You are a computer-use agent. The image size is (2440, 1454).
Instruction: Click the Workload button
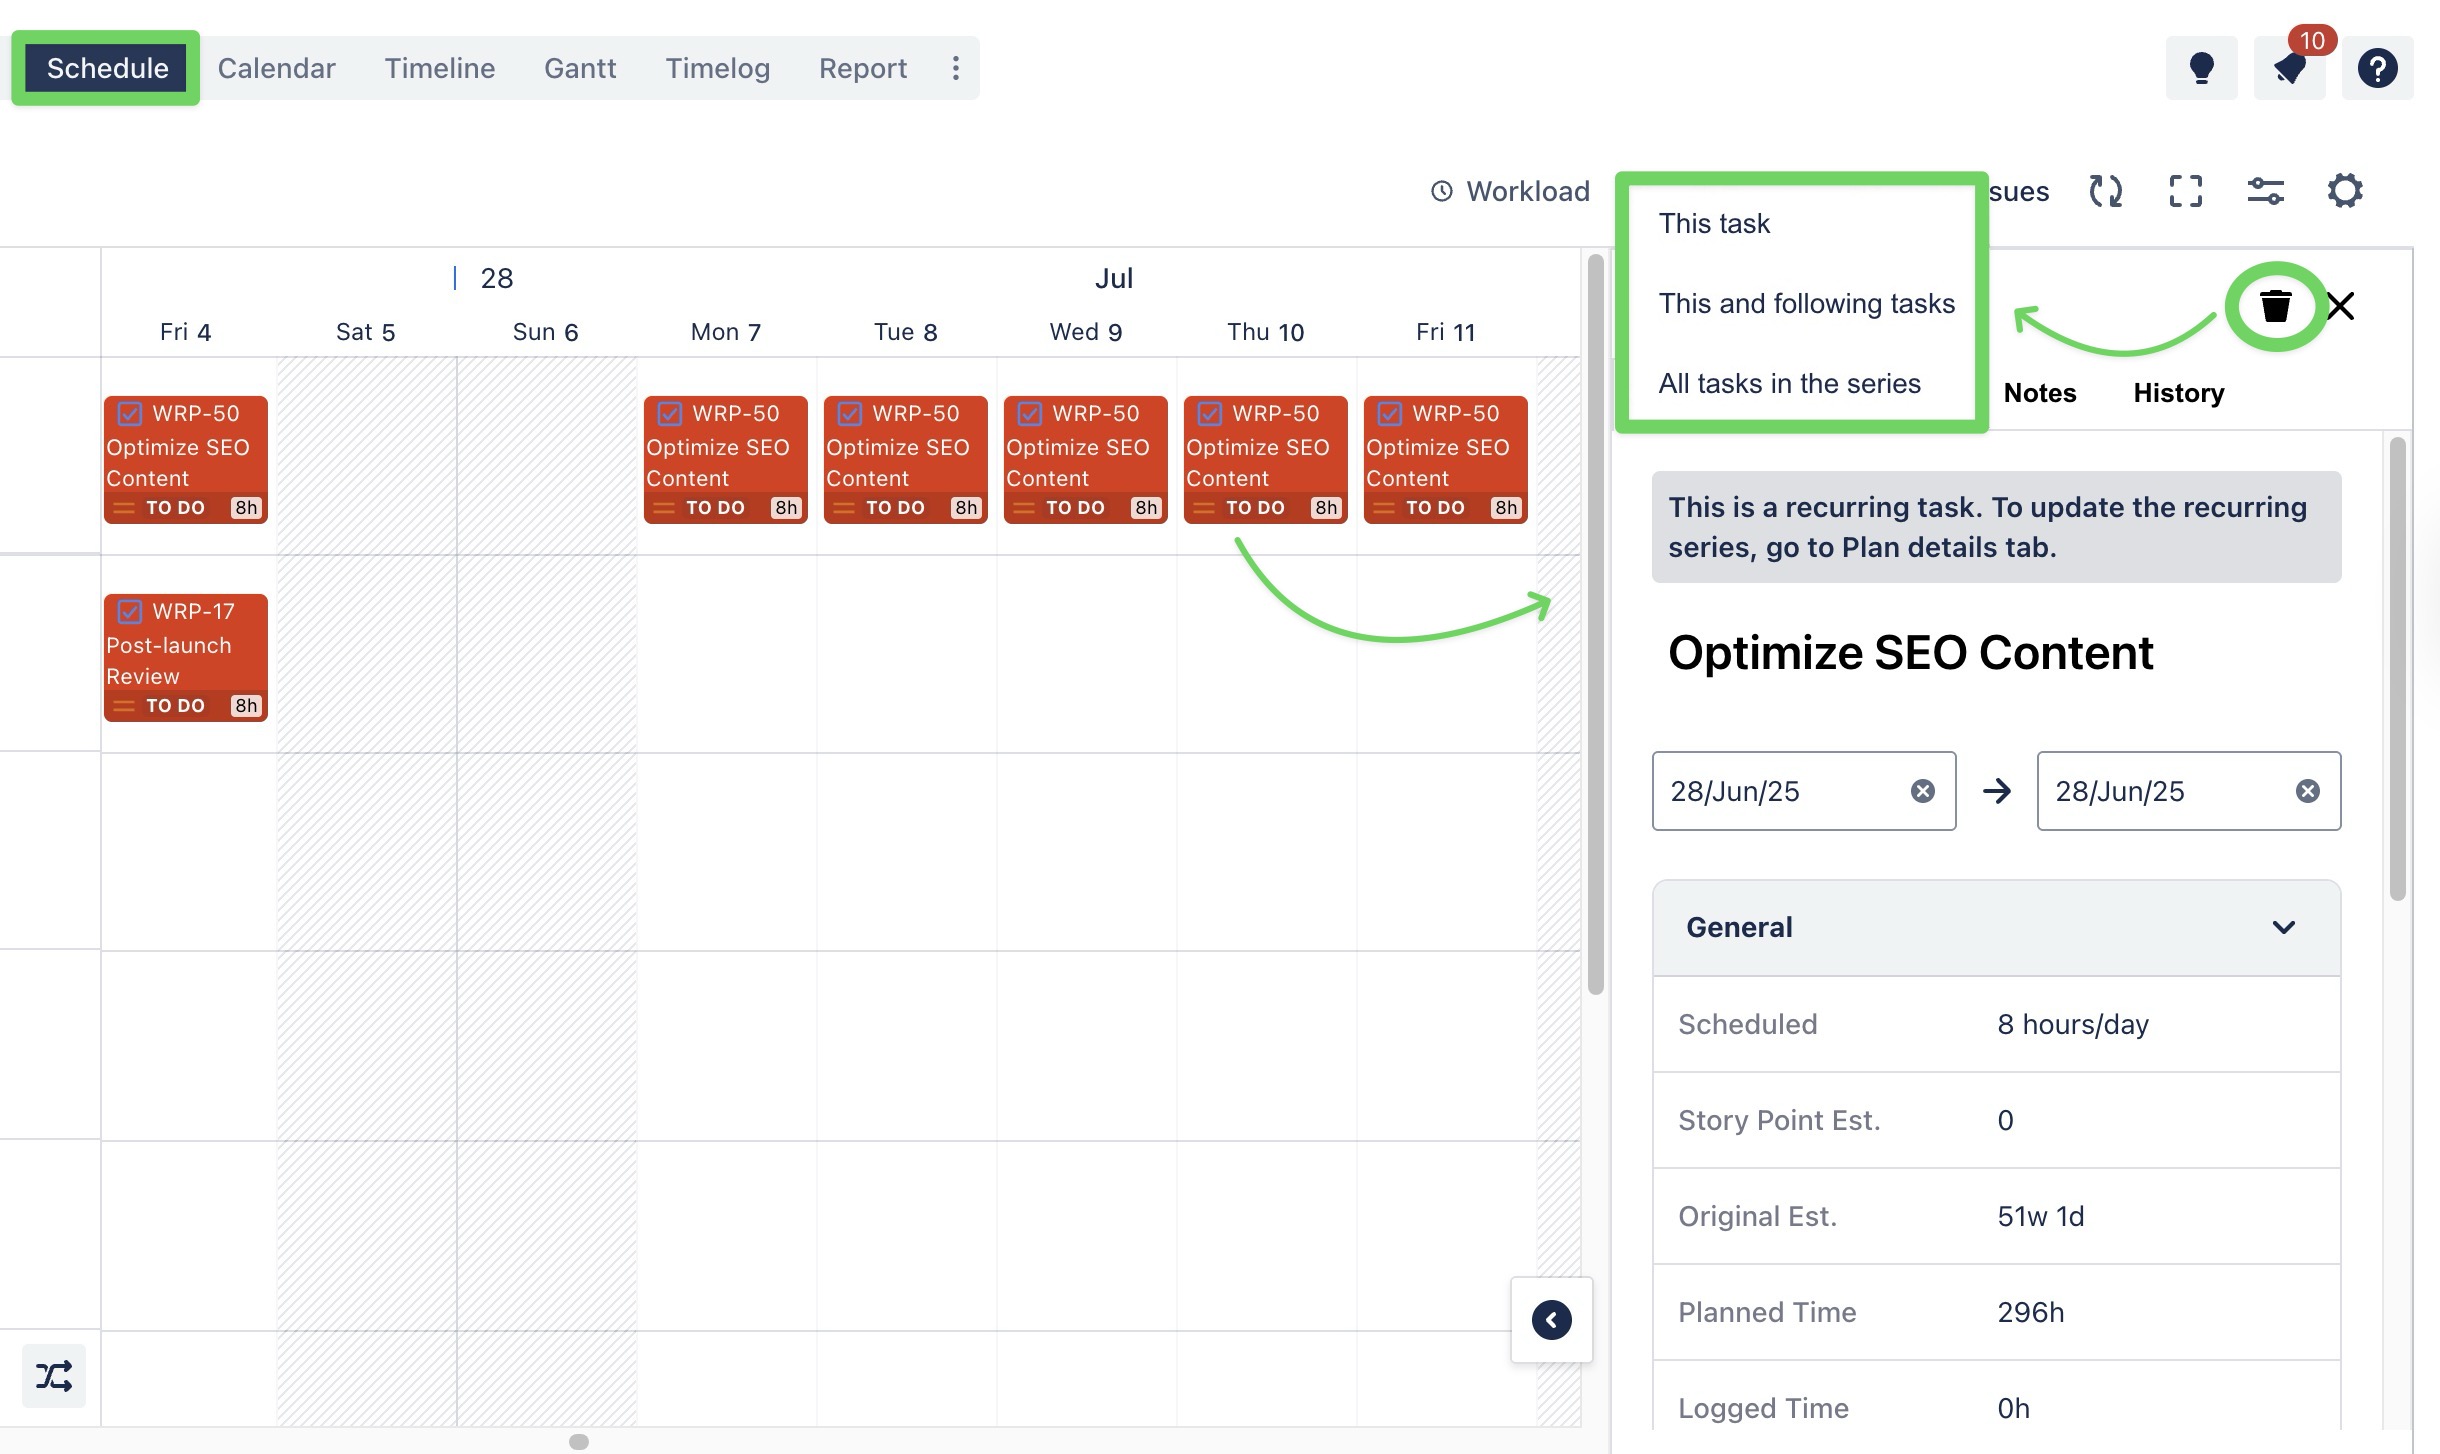point(1510,191)
